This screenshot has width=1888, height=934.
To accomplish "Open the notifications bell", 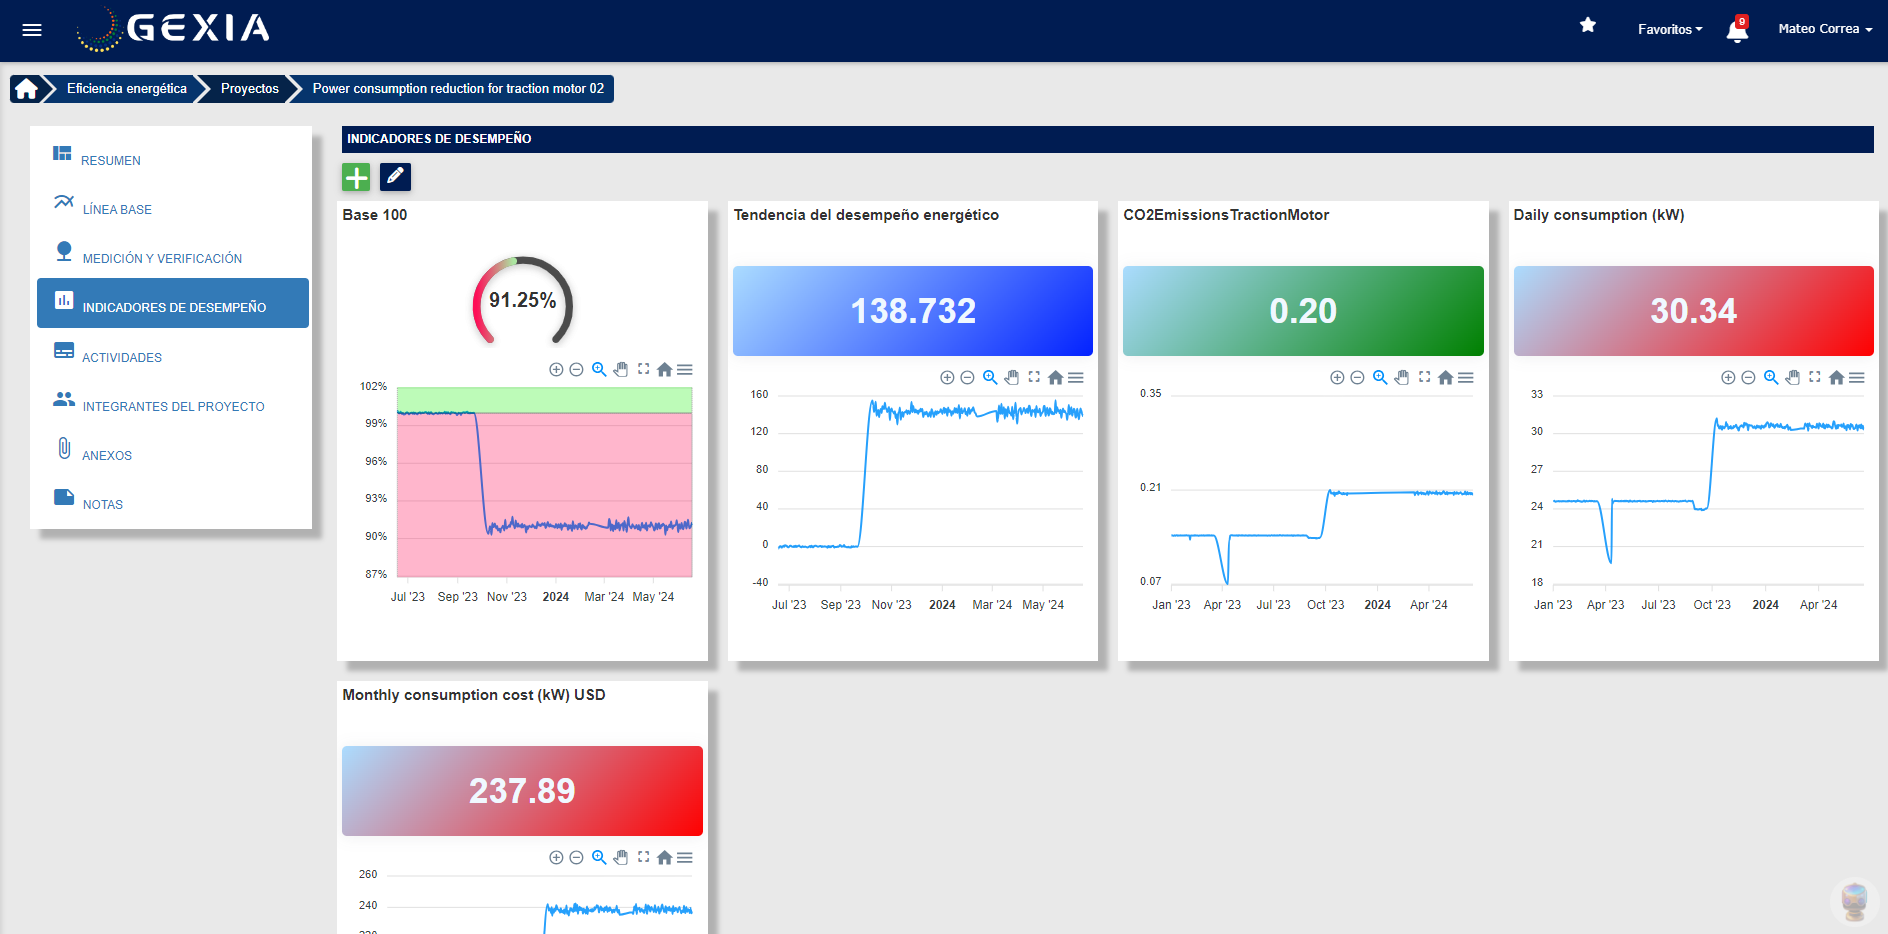I will pos(1737,30).
